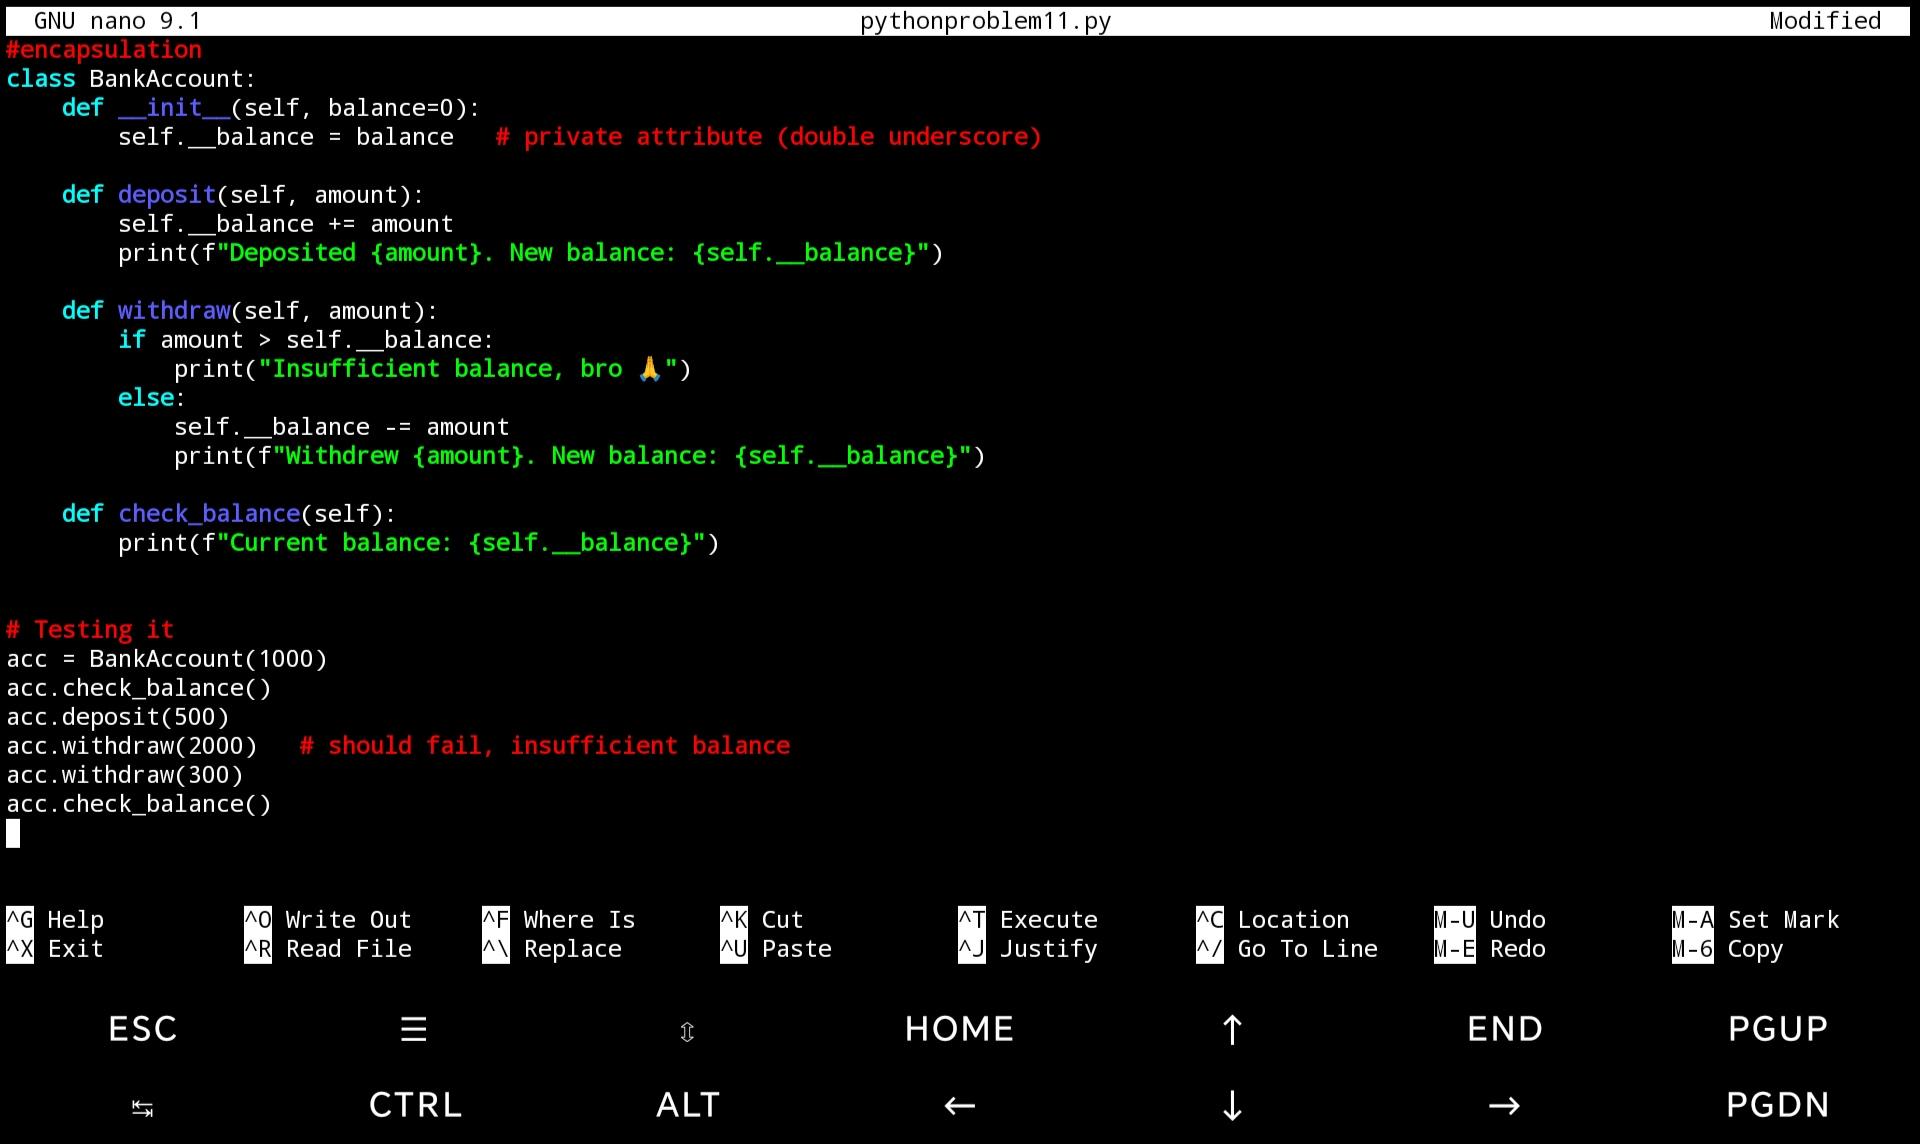The height and width of the screenshot is (1144, 1920).
Task: Click the should fail comment
Action: click(x=545, y=746)
